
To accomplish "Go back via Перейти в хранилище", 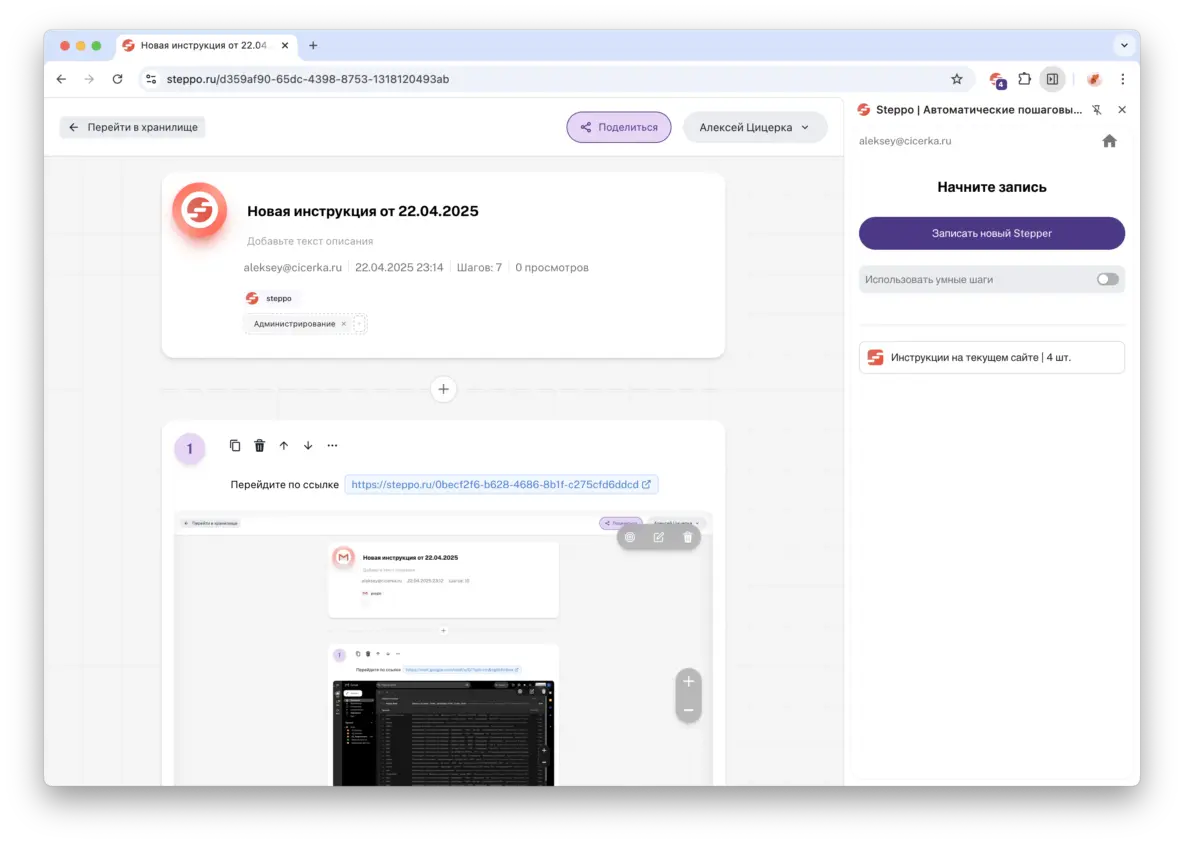I will click(x=133, y=127).
